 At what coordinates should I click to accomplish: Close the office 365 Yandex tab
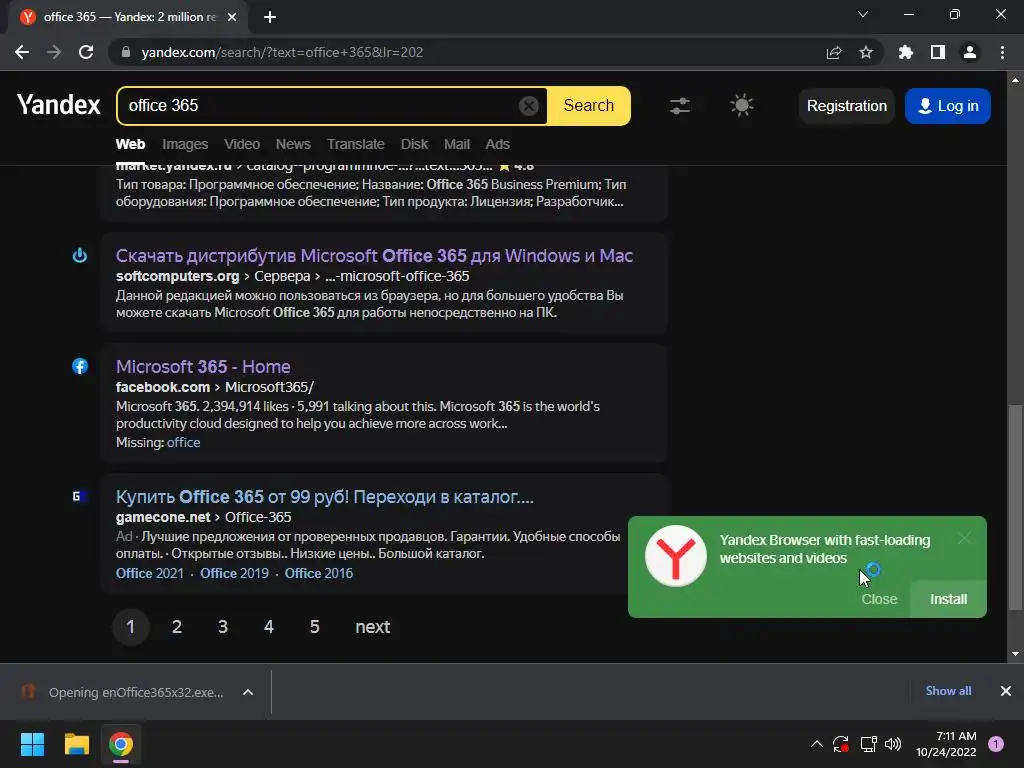pyautogui.click(x=232, y=17)
